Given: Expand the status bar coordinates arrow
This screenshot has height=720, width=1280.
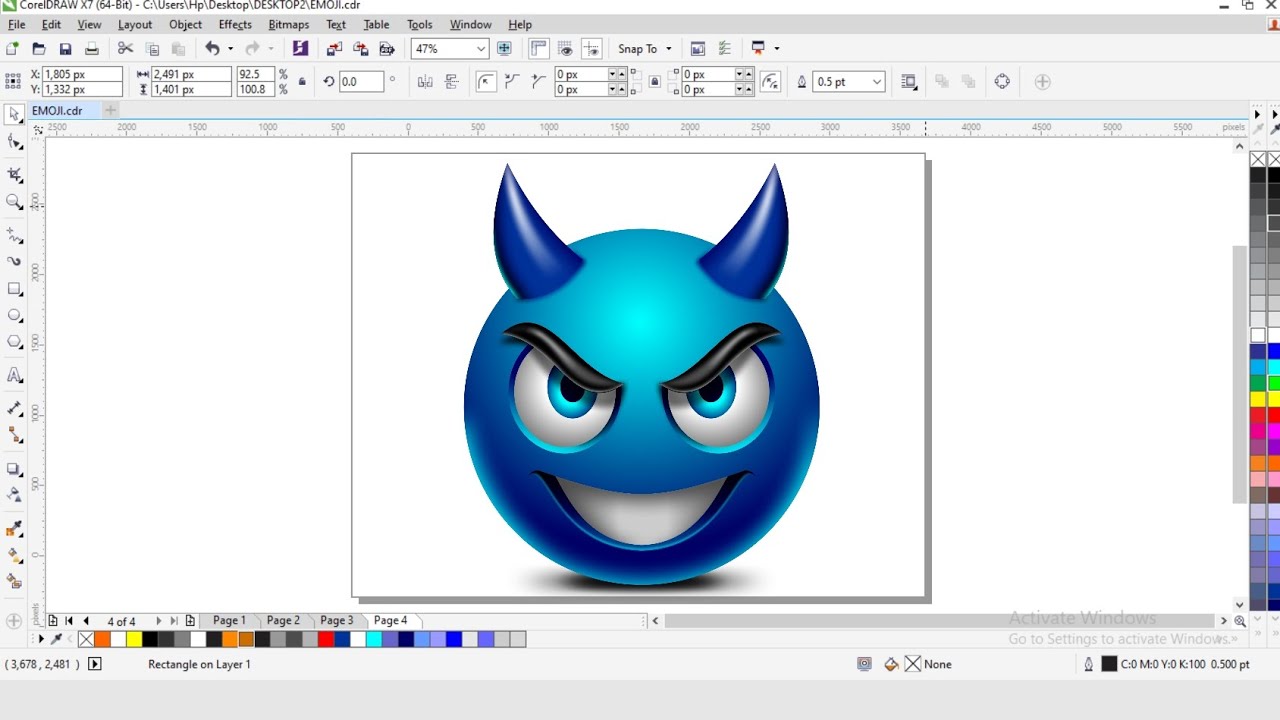Looking at the screenshot, I should click(95, 664).
